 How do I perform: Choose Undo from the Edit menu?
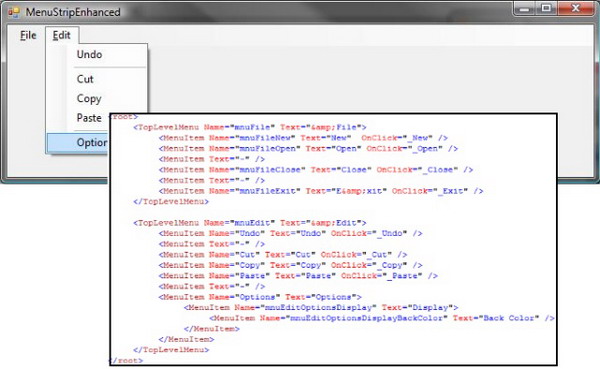tap(89, 54)
